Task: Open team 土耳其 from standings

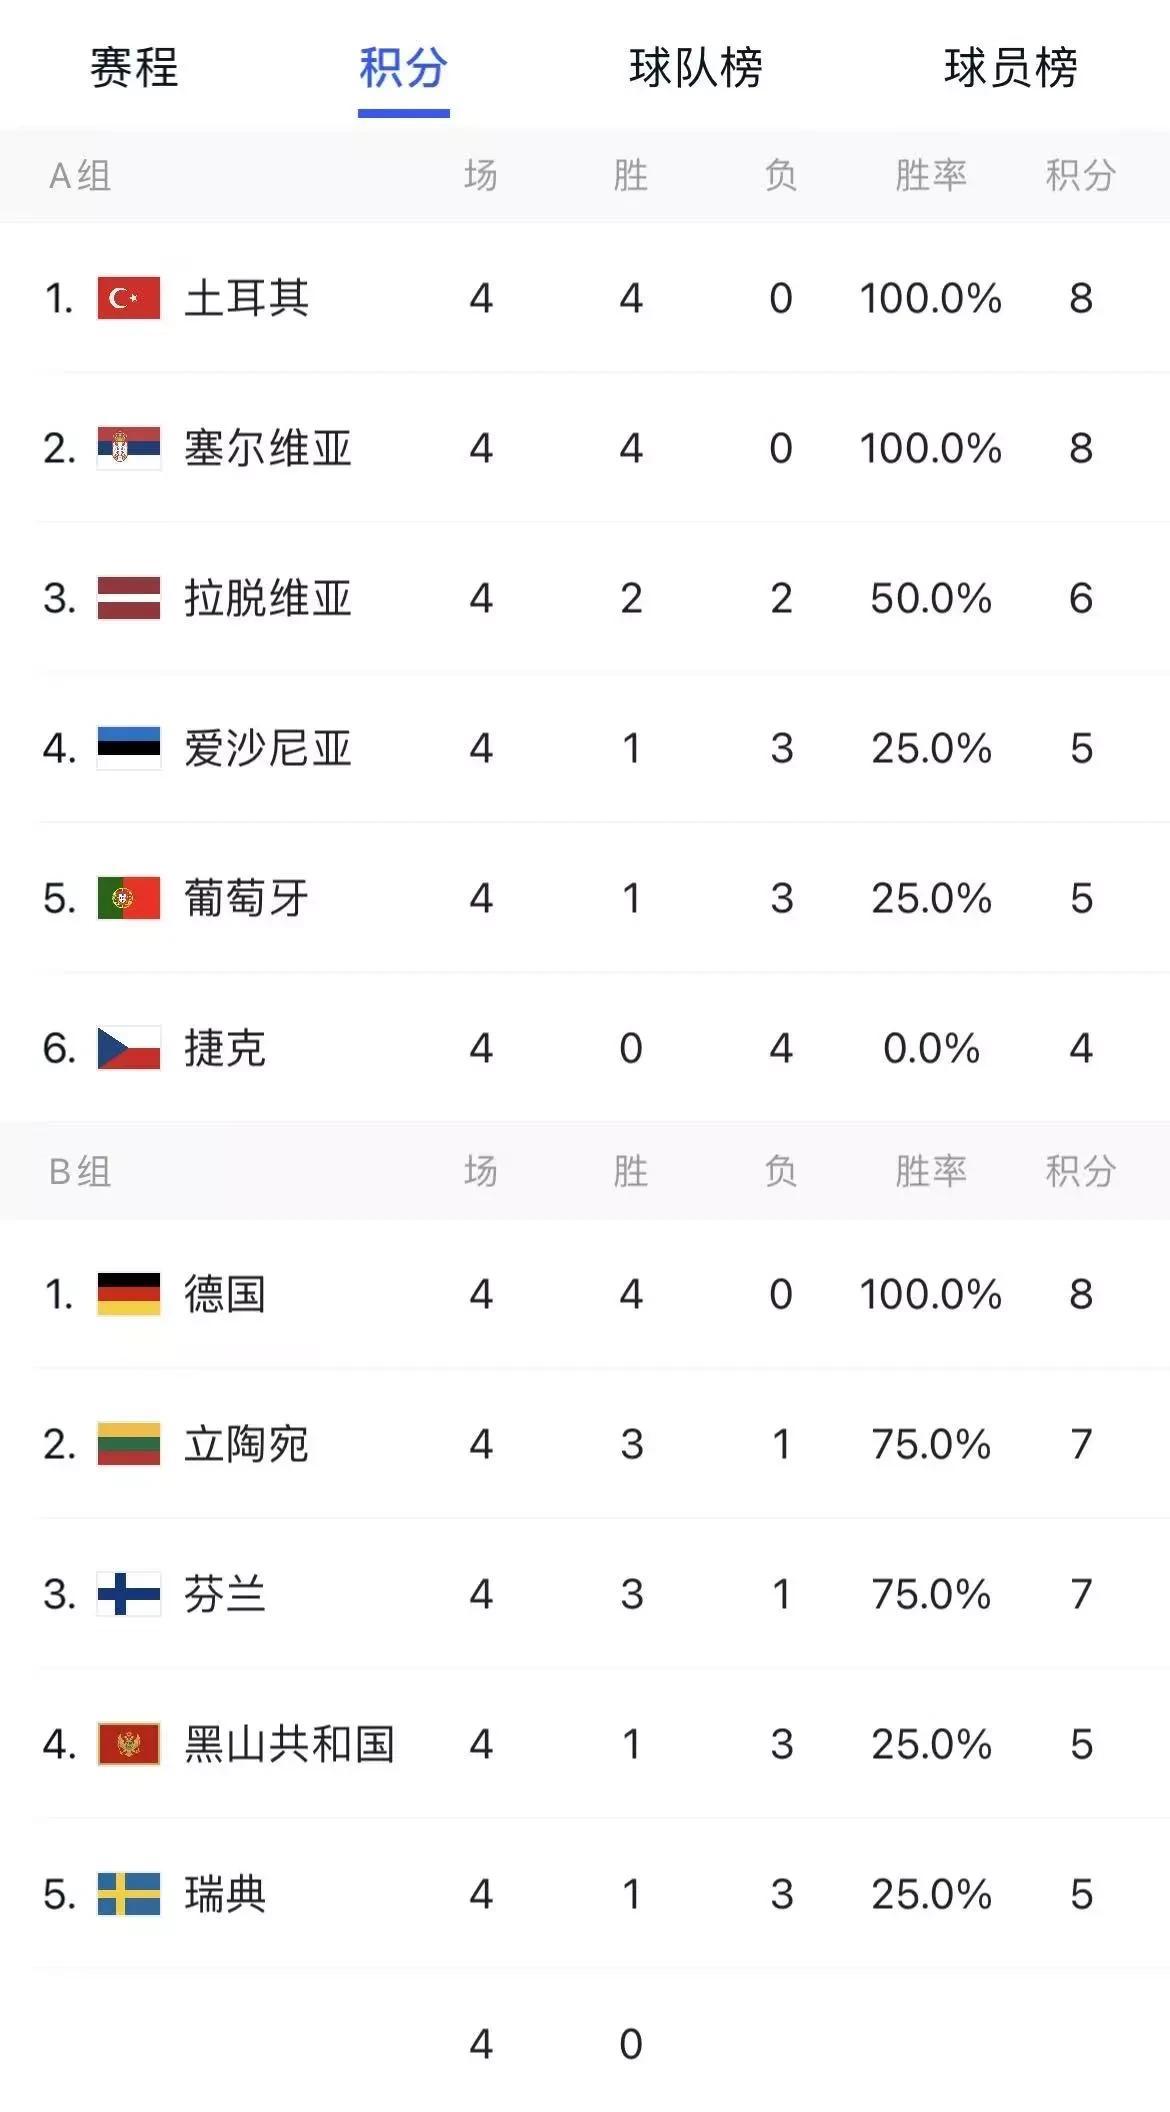Action: pyautogui.click(x=585, y=298)
